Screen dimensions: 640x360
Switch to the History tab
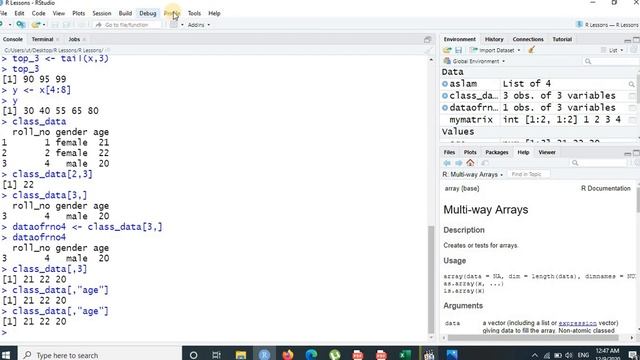[x=494, y=40]
